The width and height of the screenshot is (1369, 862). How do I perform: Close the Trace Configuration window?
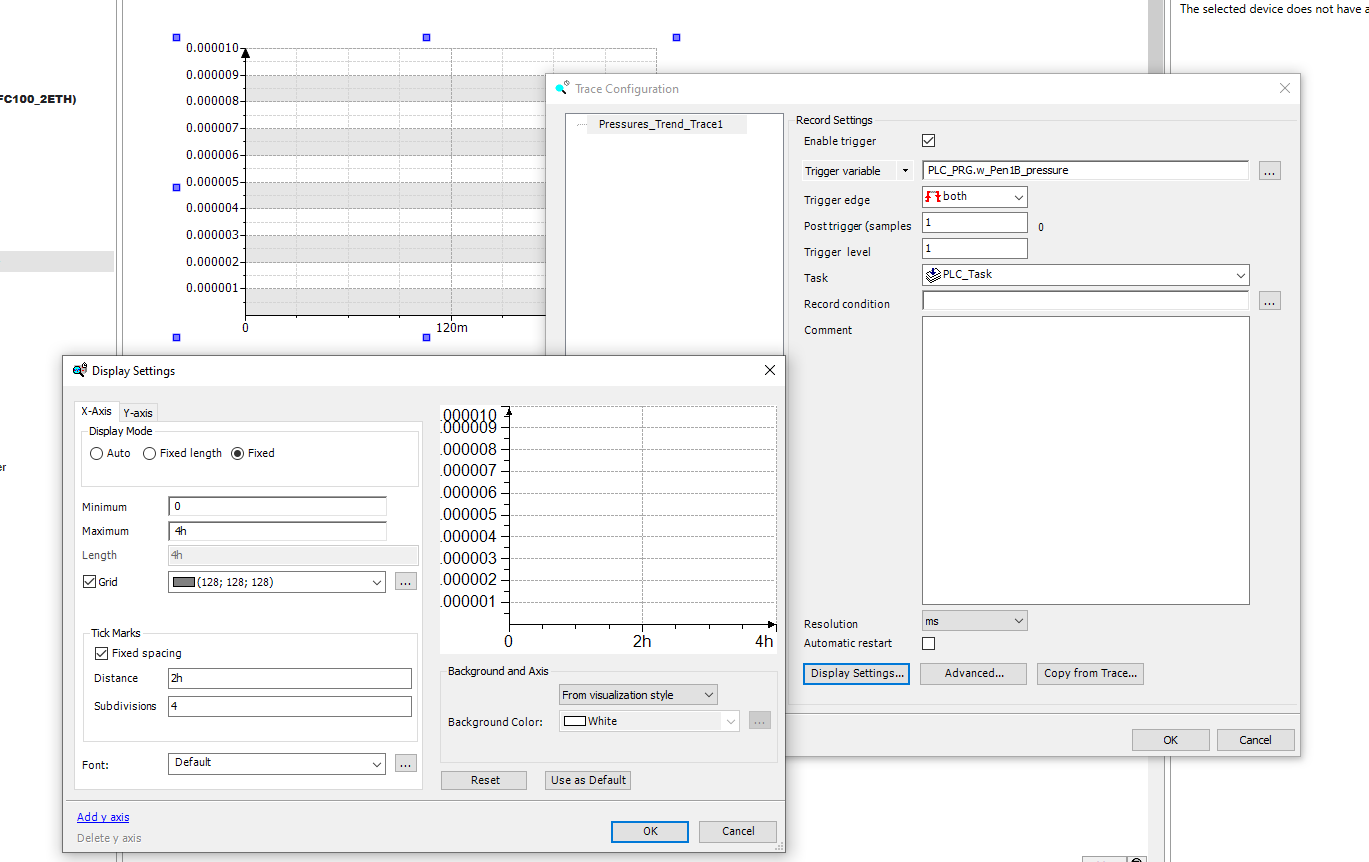[x=1285, y=88]
